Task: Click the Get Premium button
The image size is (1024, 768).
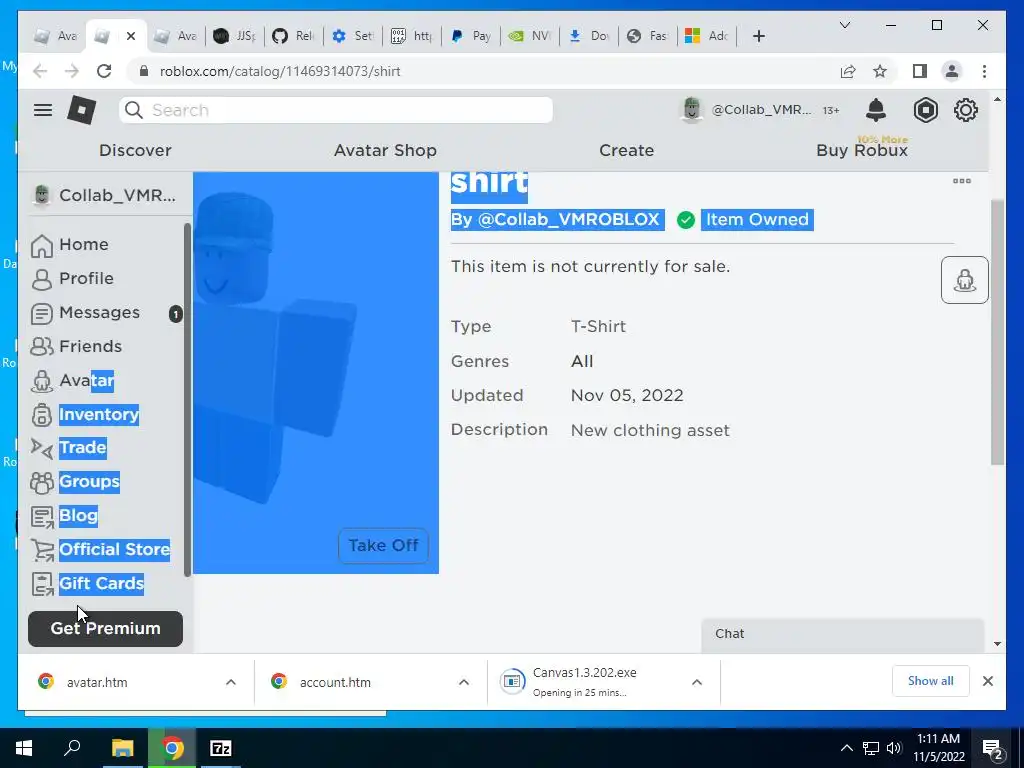Action: tap(105, 628)
